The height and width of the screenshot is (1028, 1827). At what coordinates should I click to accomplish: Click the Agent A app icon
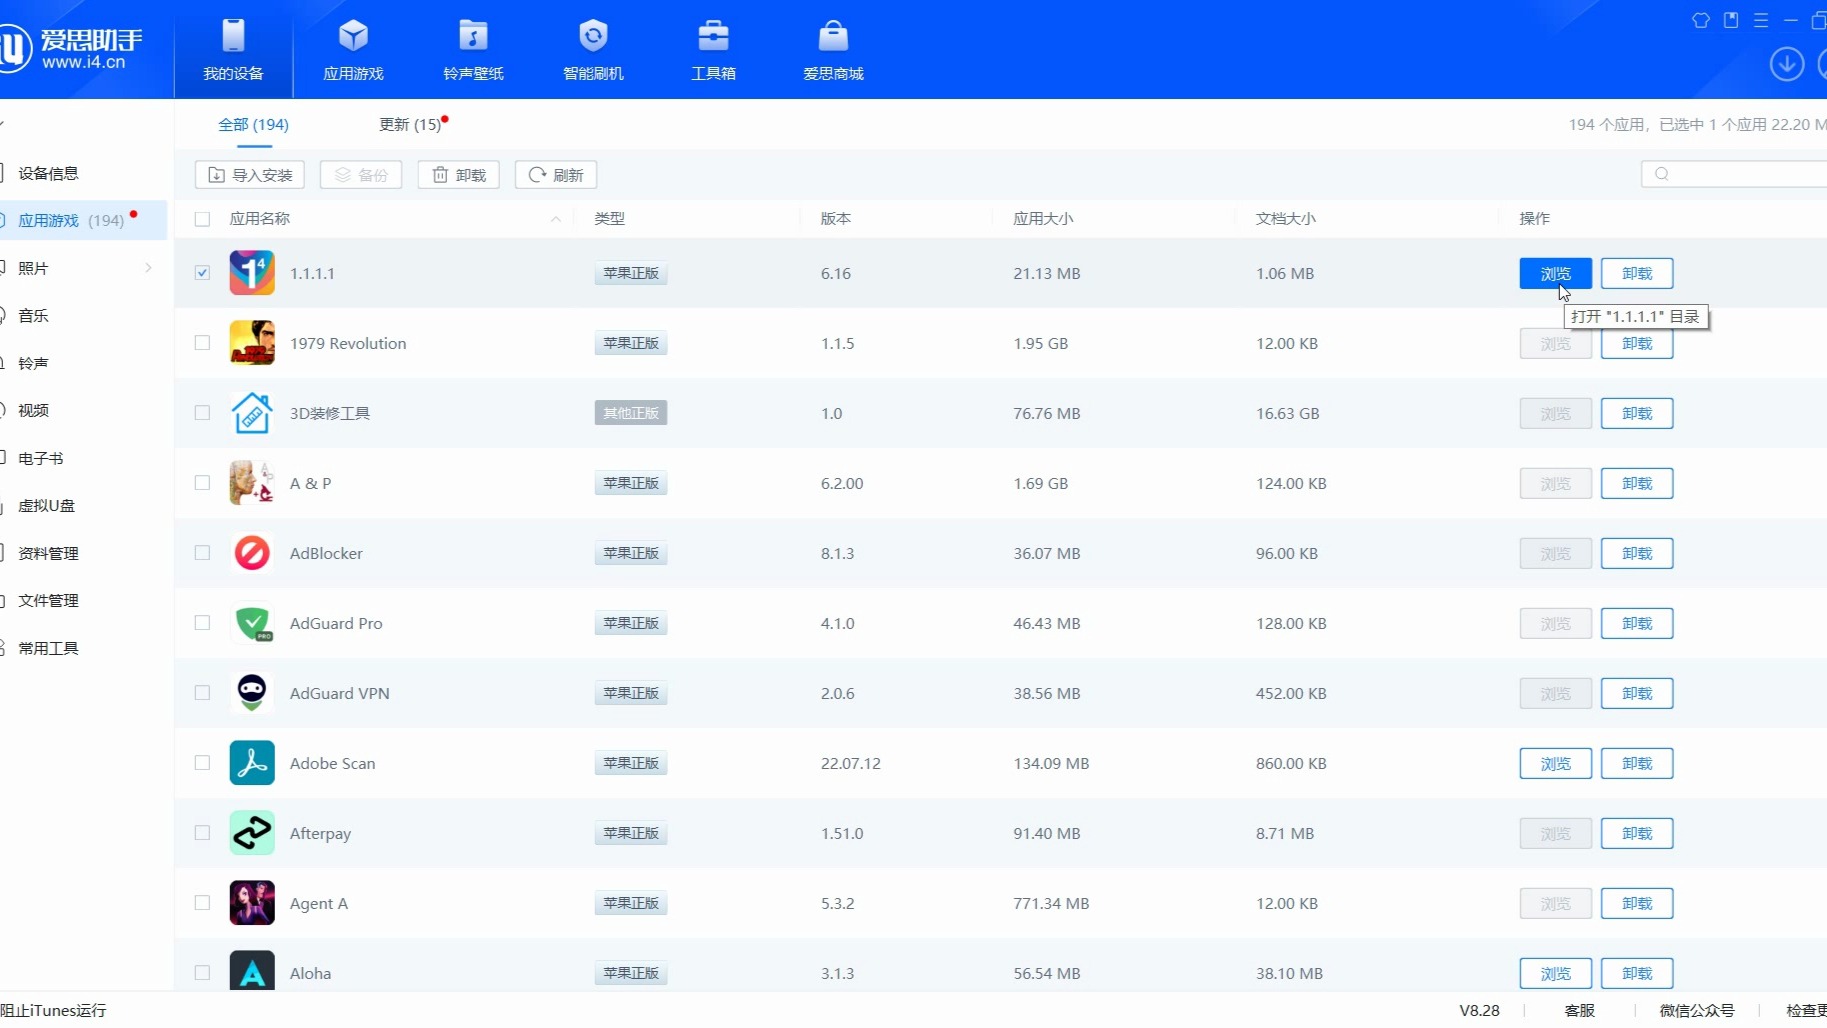pos(252,903)
